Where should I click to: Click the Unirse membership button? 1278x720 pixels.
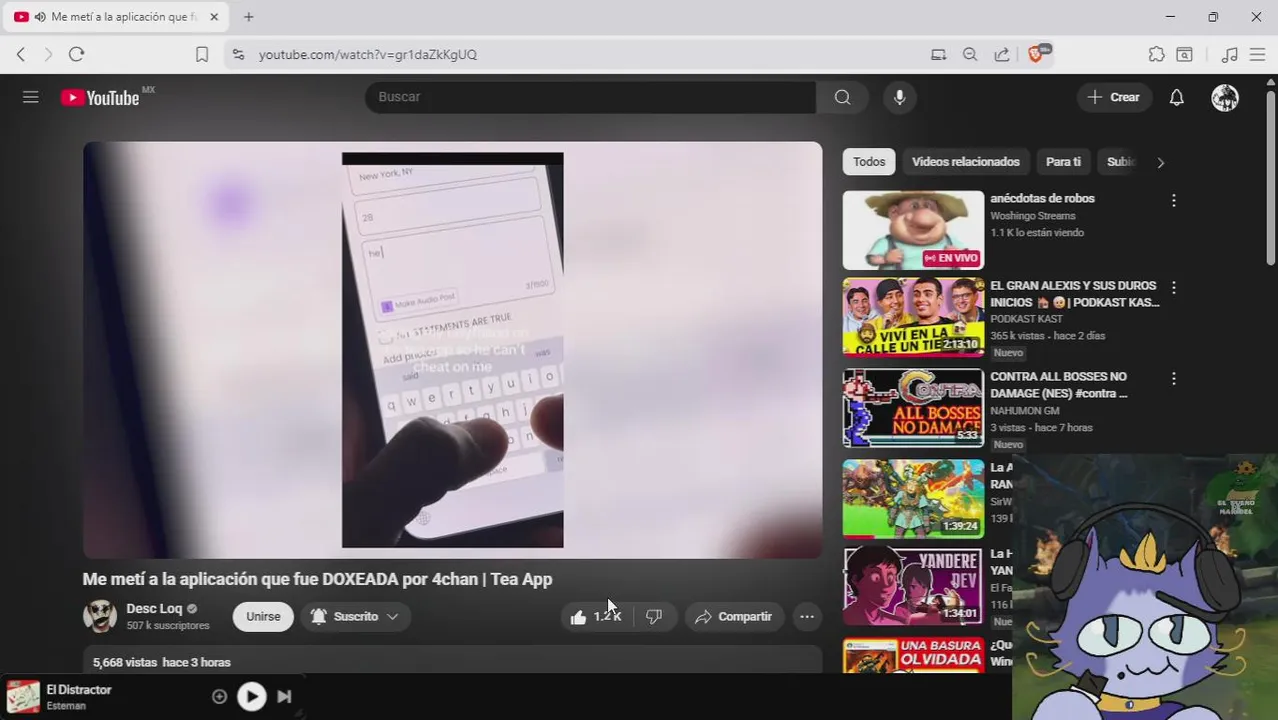click(263, 616)
